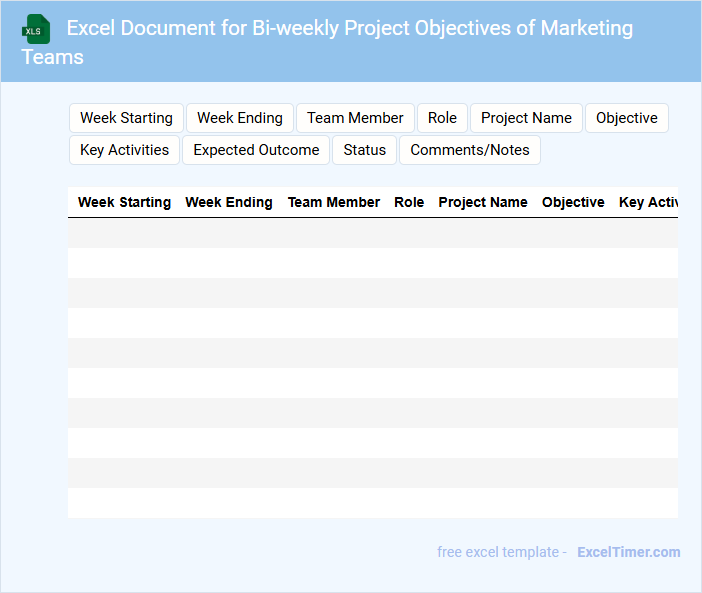Screen dimensions: 702x593
Task: Select the Project Name tag
Action: [x=526, y=118]
